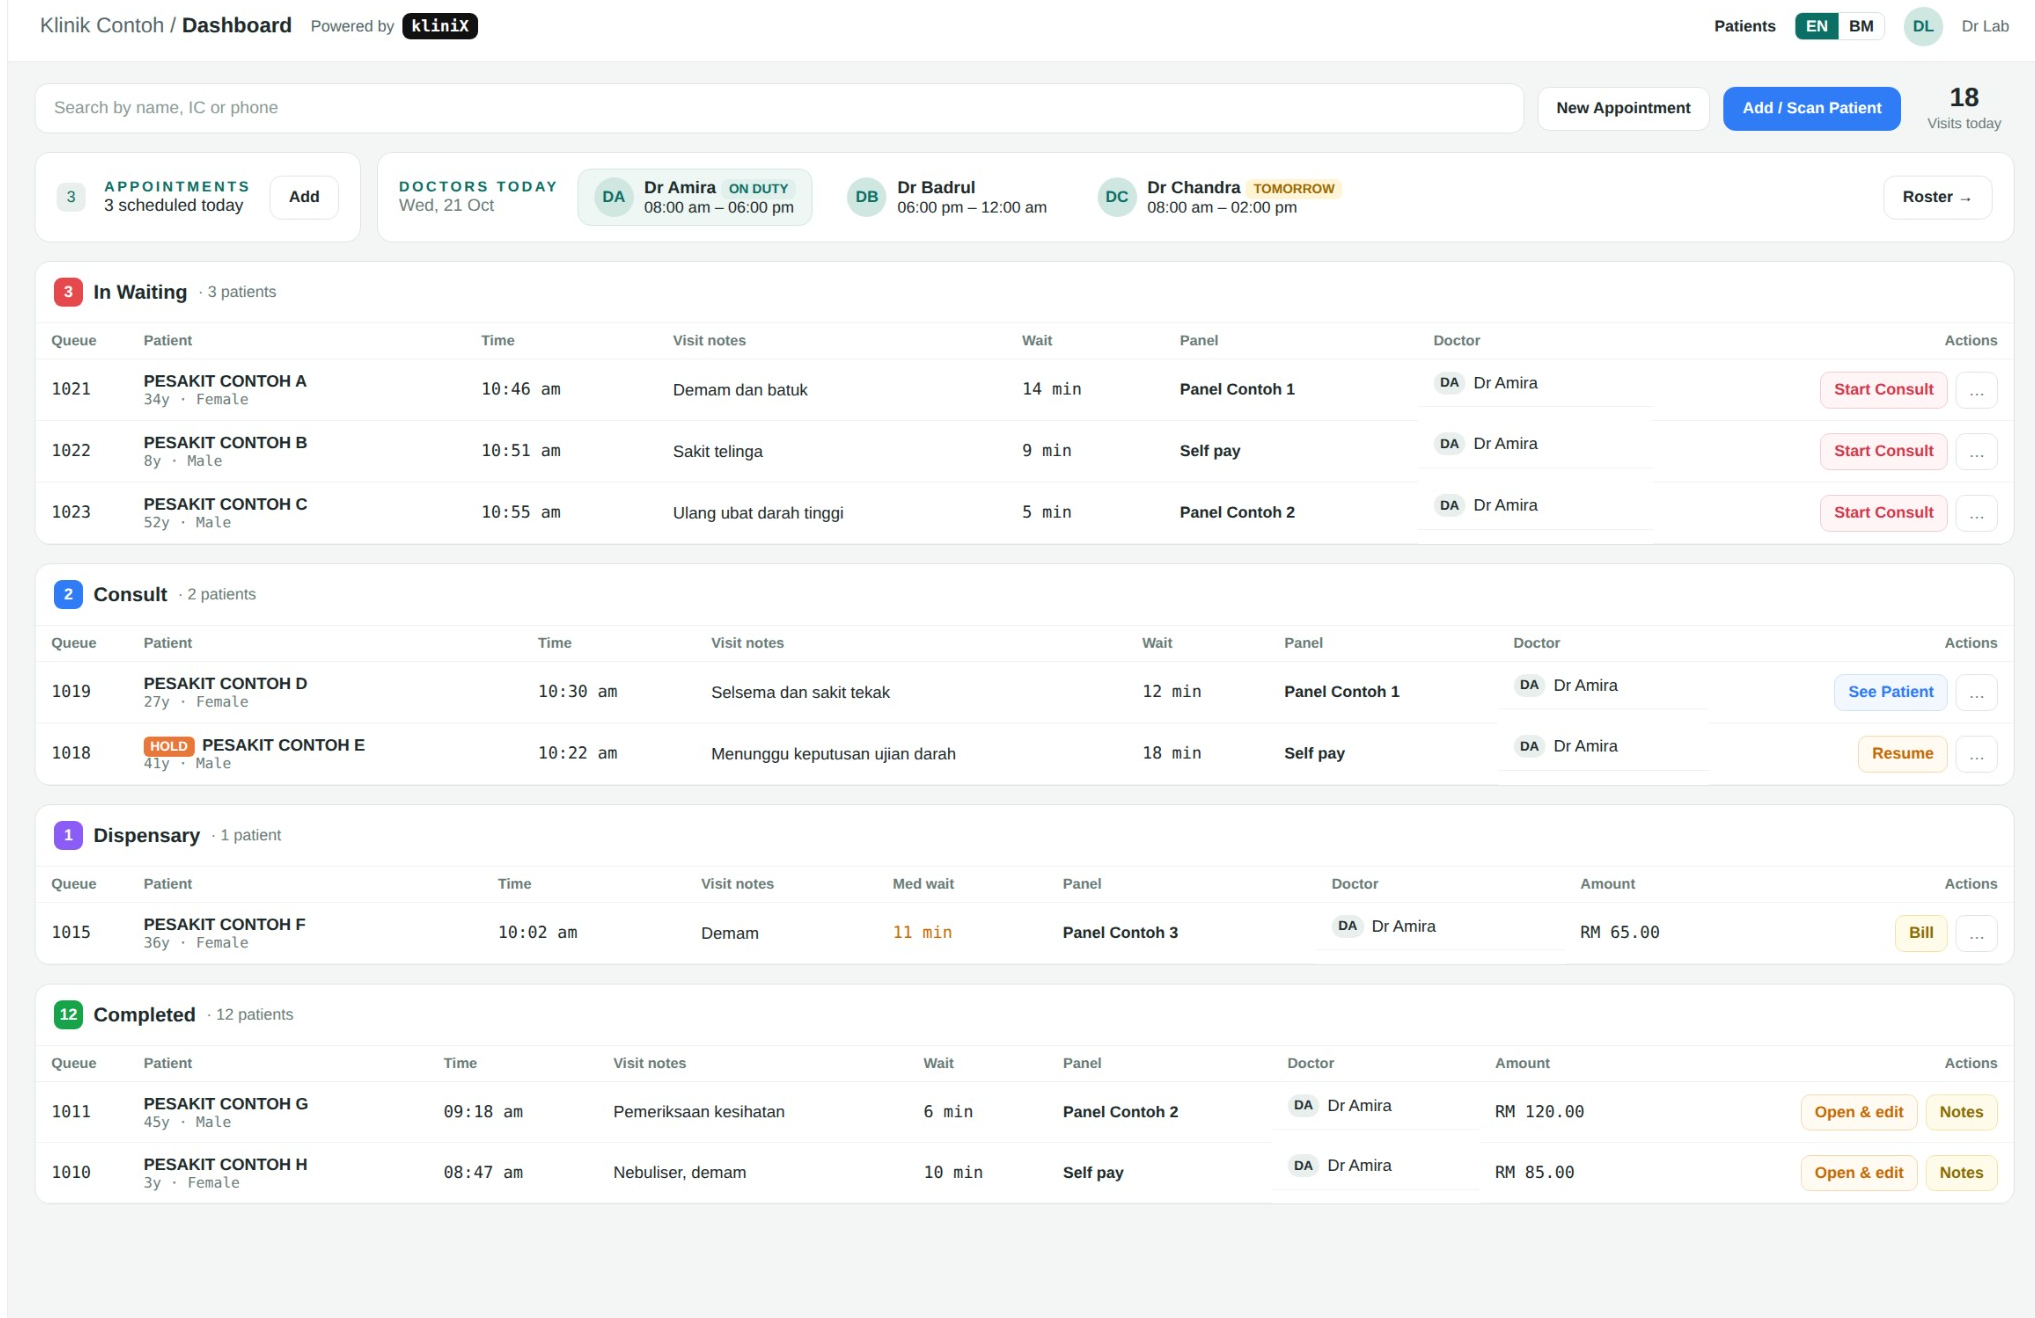
Task: Start Consult for PESAKIT CONTOH C
Action: pos(1883,513)
